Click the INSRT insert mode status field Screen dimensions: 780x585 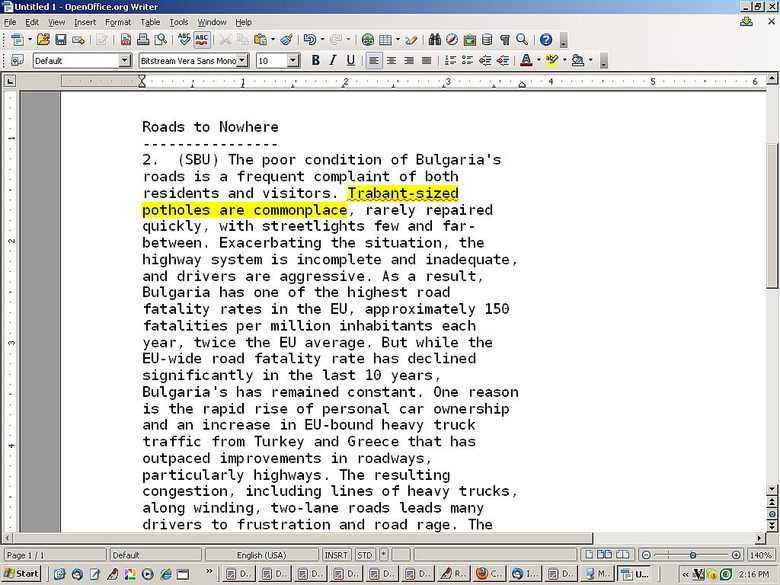click(x=336, y=555)
